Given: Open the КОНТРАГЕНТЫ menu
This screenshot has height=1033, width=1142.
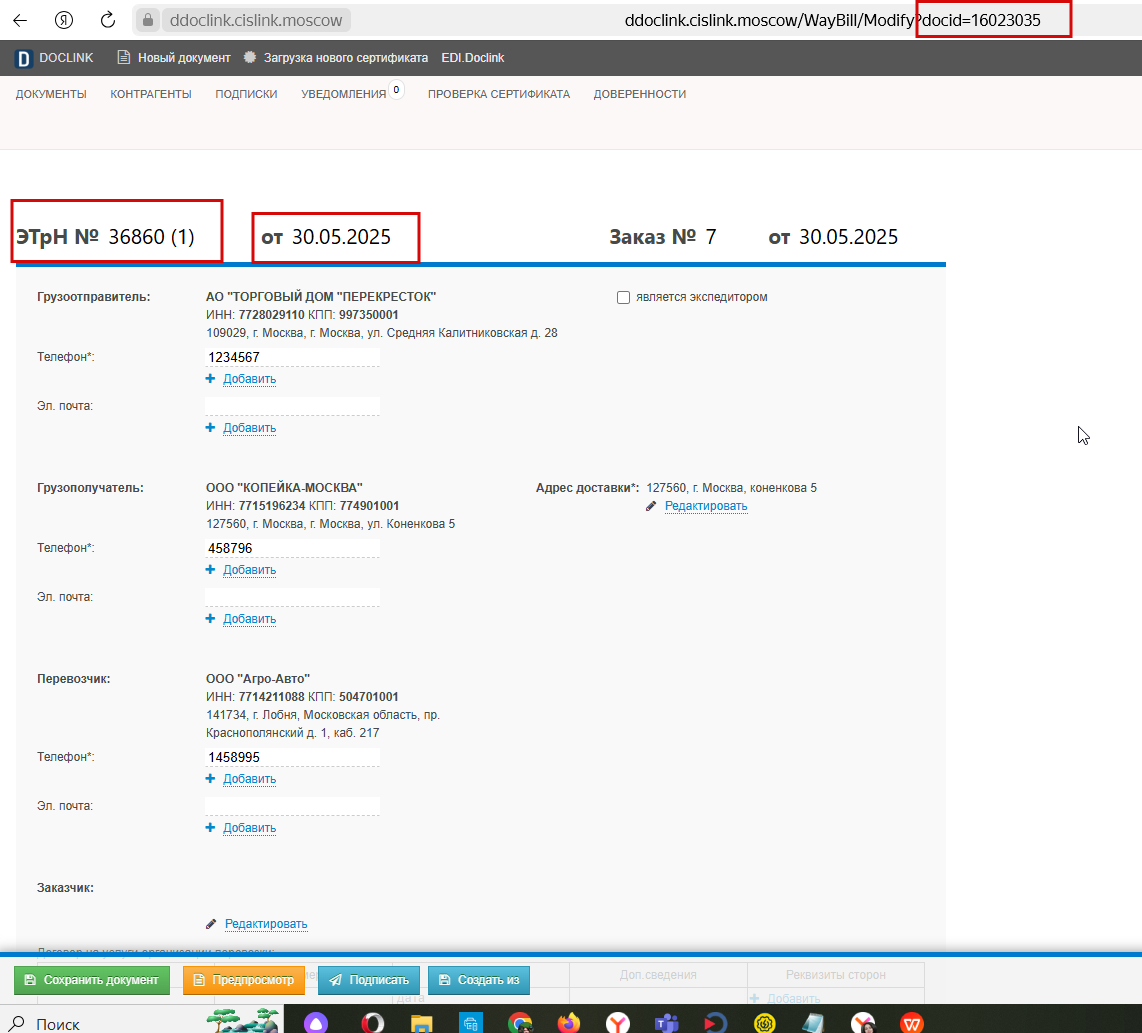Looking at the screenshot, I should coord(151,94).
